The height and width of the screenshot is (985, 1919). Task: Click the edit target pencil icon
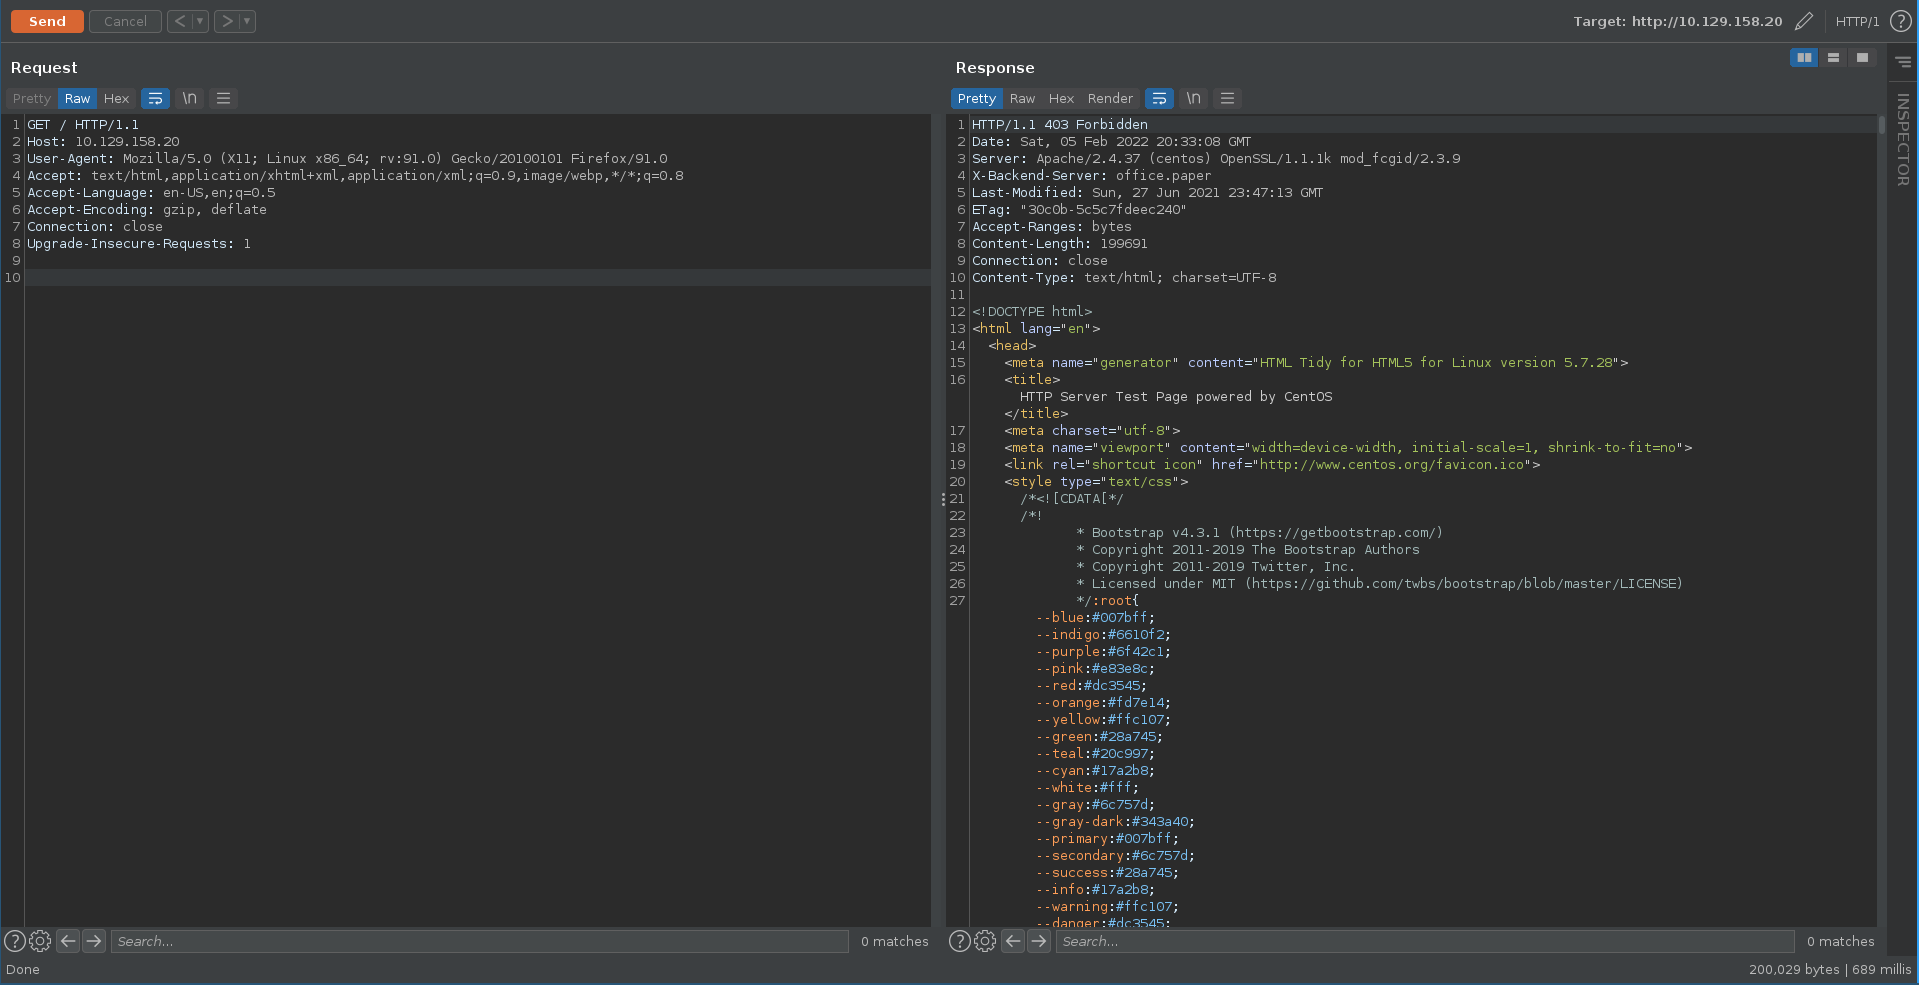(1804, 21)
